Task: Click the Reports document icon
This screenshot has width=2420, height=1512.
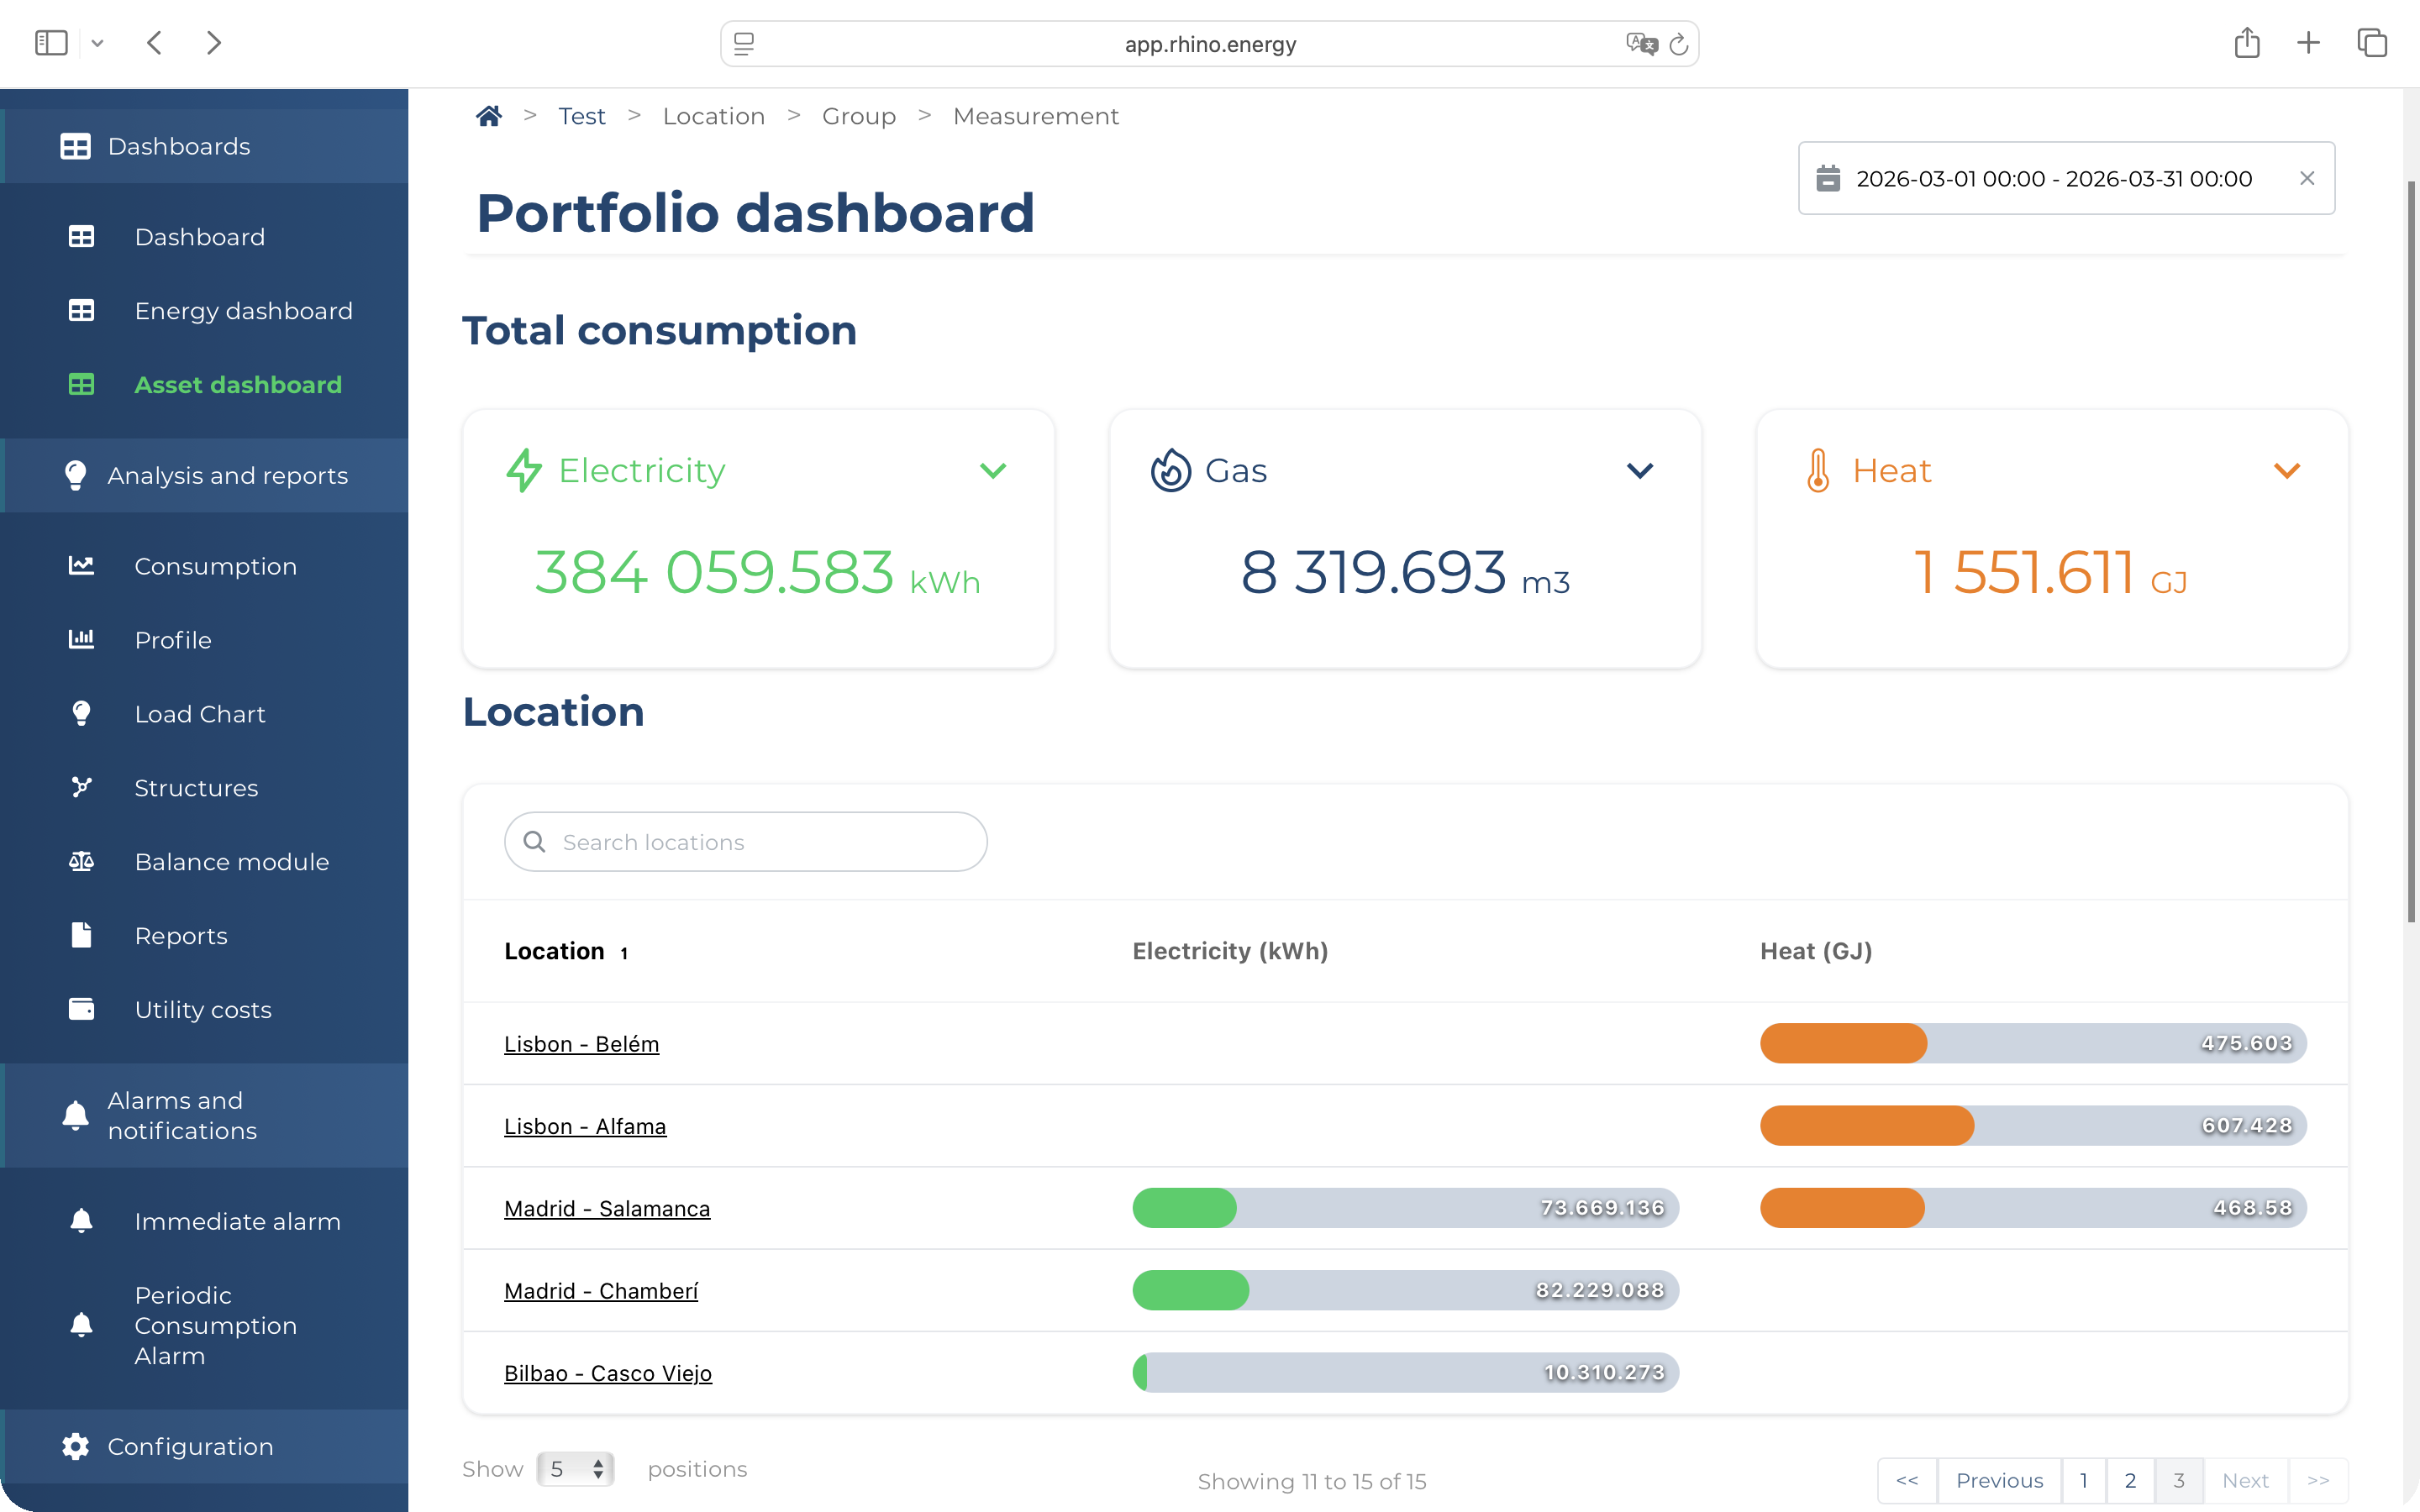Action: point(81,936)
